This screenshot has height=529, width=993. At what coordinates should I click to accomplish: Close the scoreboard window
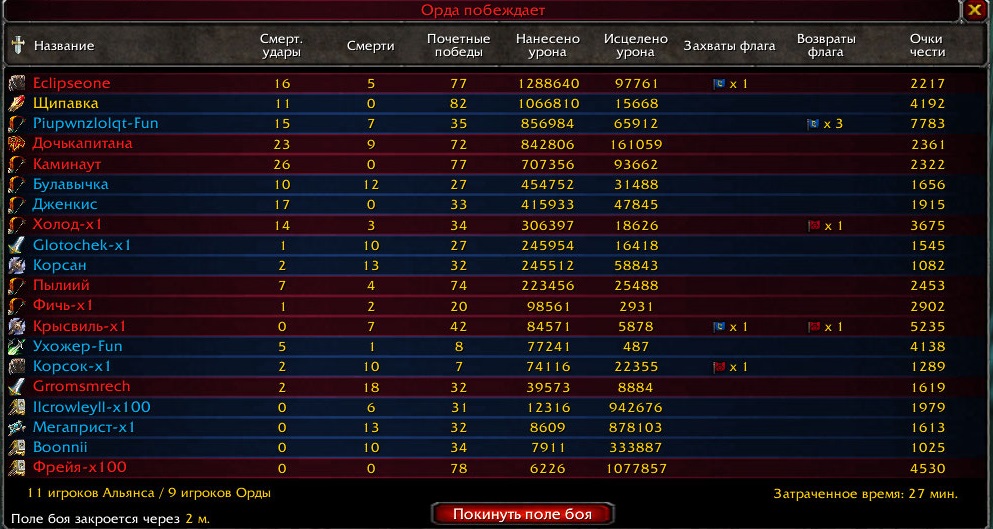tap(974, 10)
